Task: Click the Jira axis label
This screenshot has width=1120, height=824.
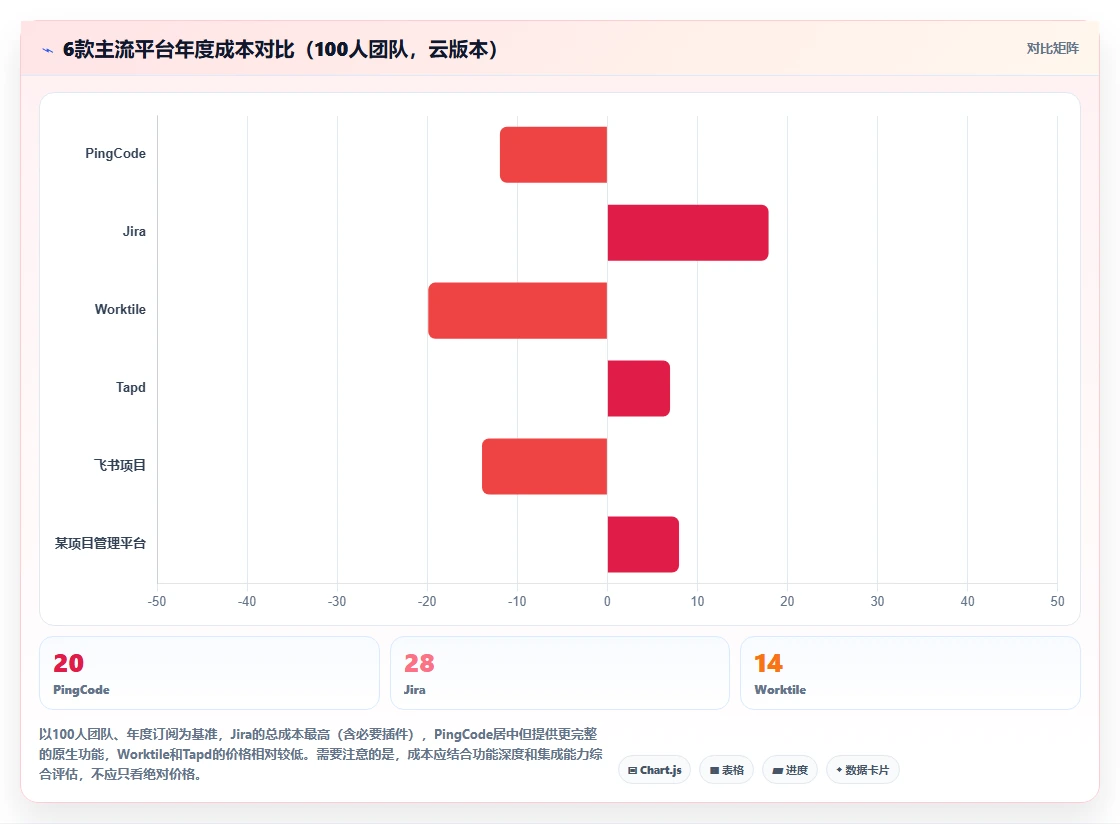Action: (134, 231)
